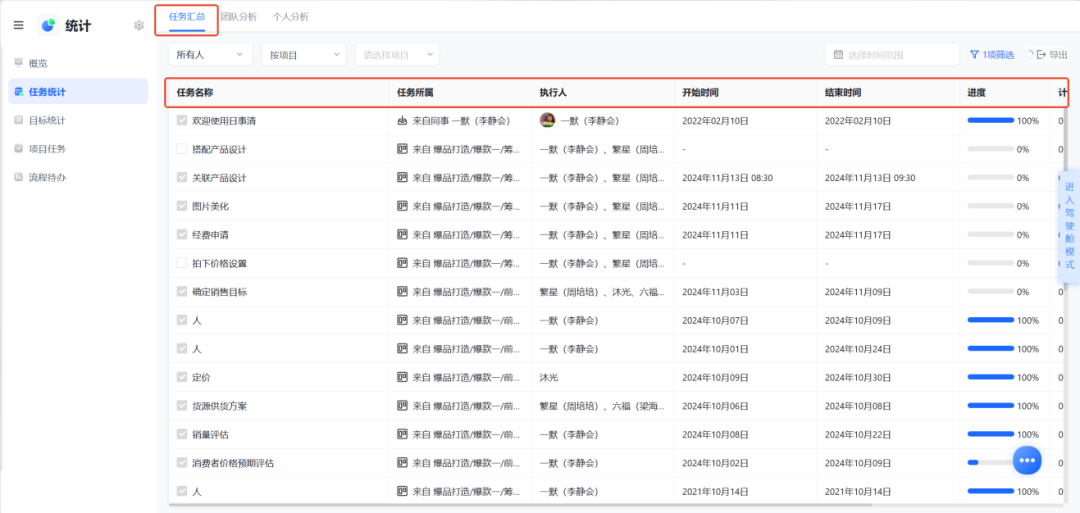Toggle checkbox for 图片美化
Image resolution: width=1080 pixels, height=513 pixels.
182,206
